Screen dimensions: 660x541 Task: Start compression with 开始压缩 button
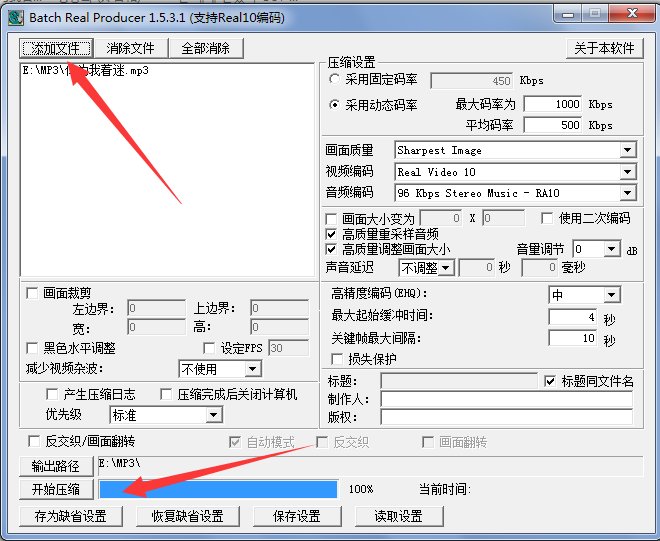(x=57, y=489)
